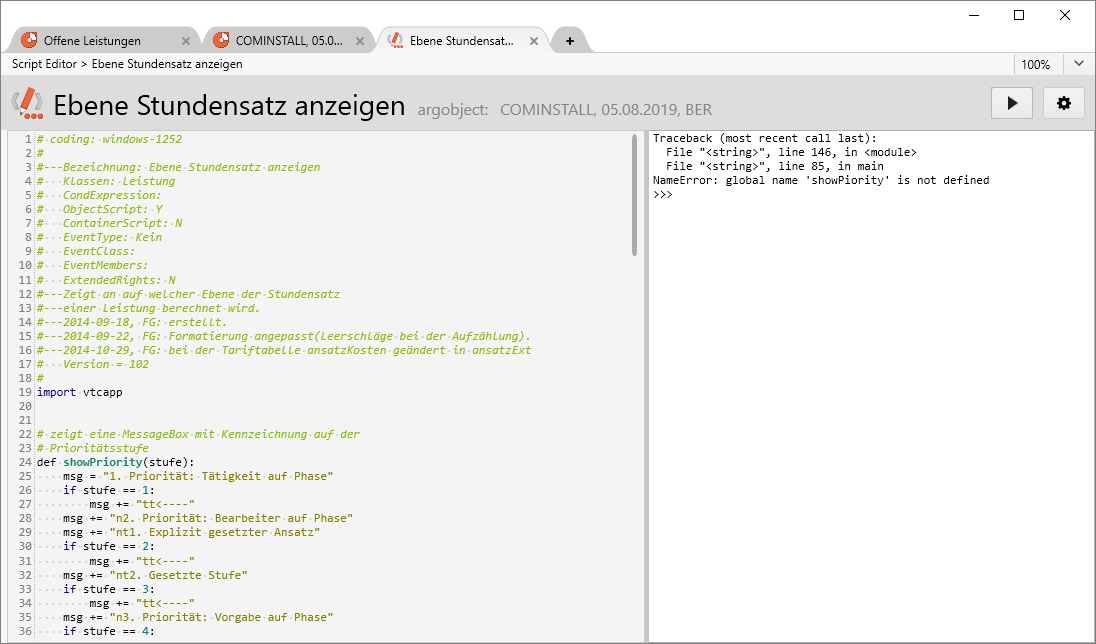
Task: Click the output console prompt >>>
Action: [x=663, y=194]
